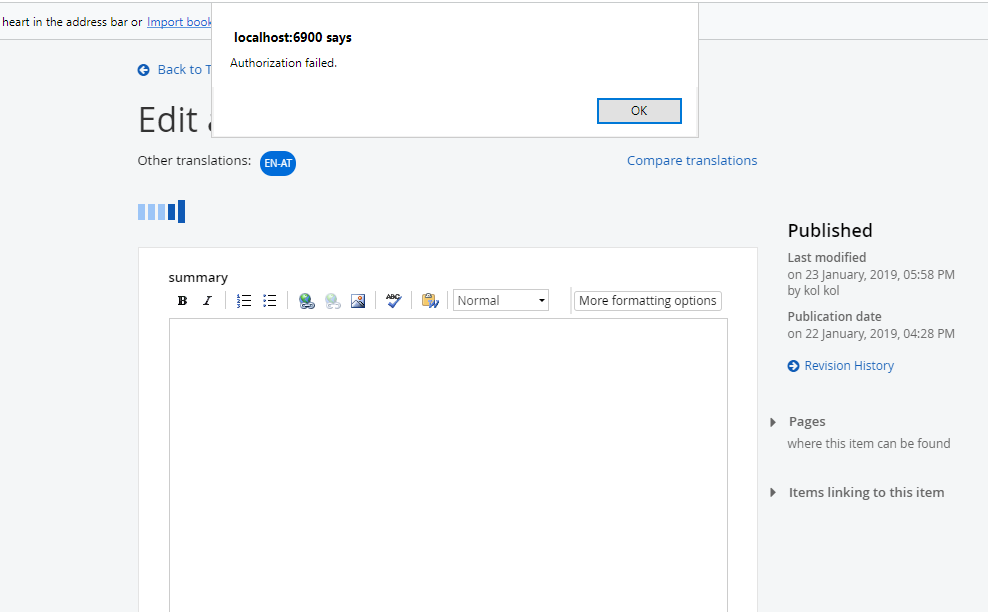Insert a hyperlink with the globe-link icon
Screen dimensions: 988x612
click(307, 301)
